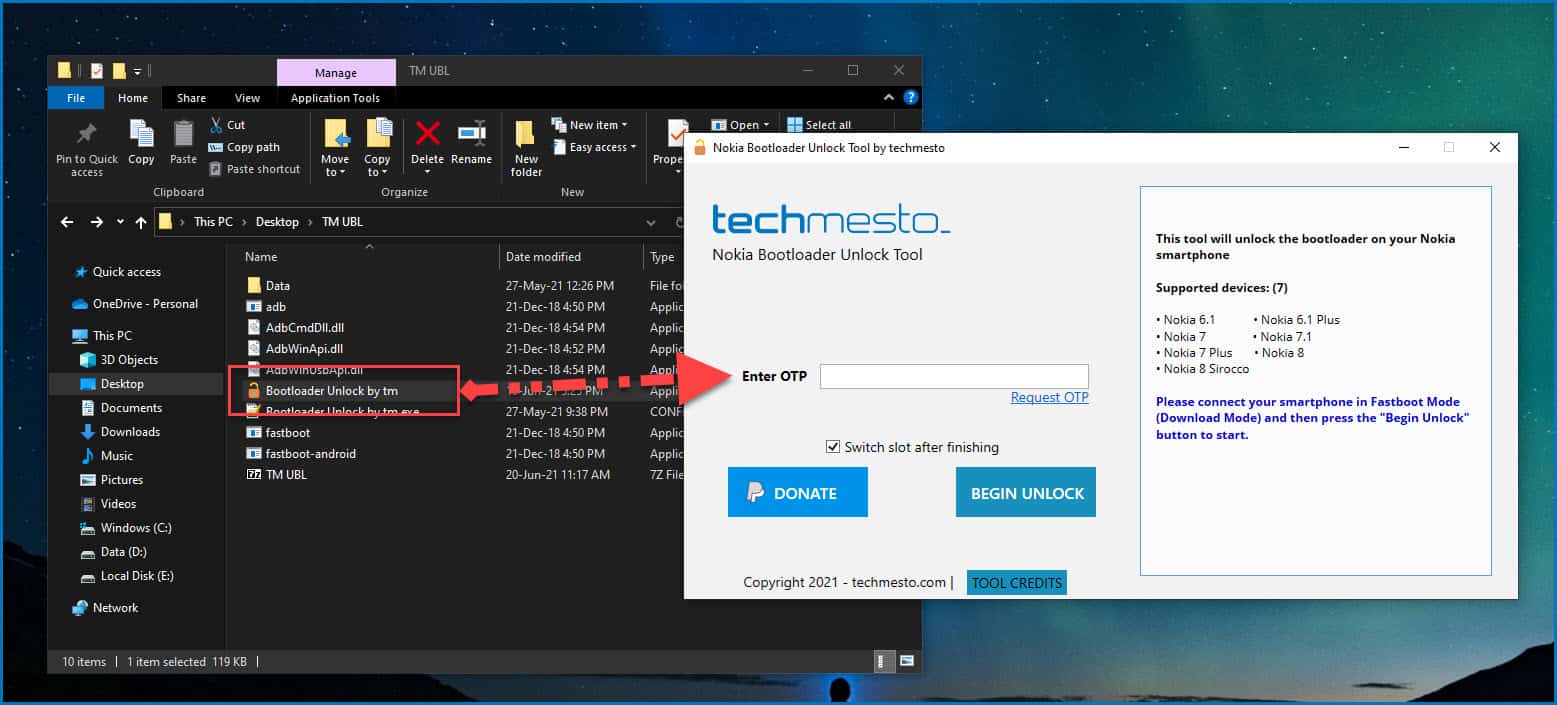Image resolution: width=1557 pixels, height=705 pixels.
Task: Click the BEGIN UNLOCK button
Action: [1026, 492]
